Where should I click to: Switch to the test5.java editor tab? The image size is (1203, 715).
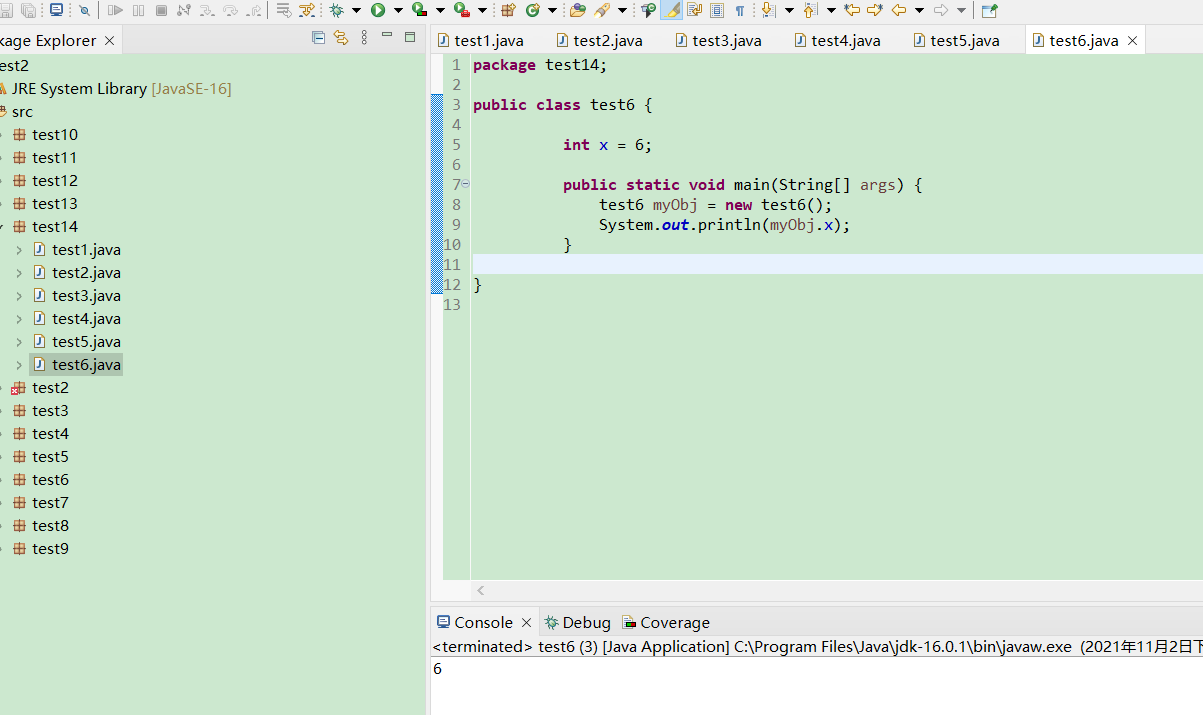click(x=956, y=40)
